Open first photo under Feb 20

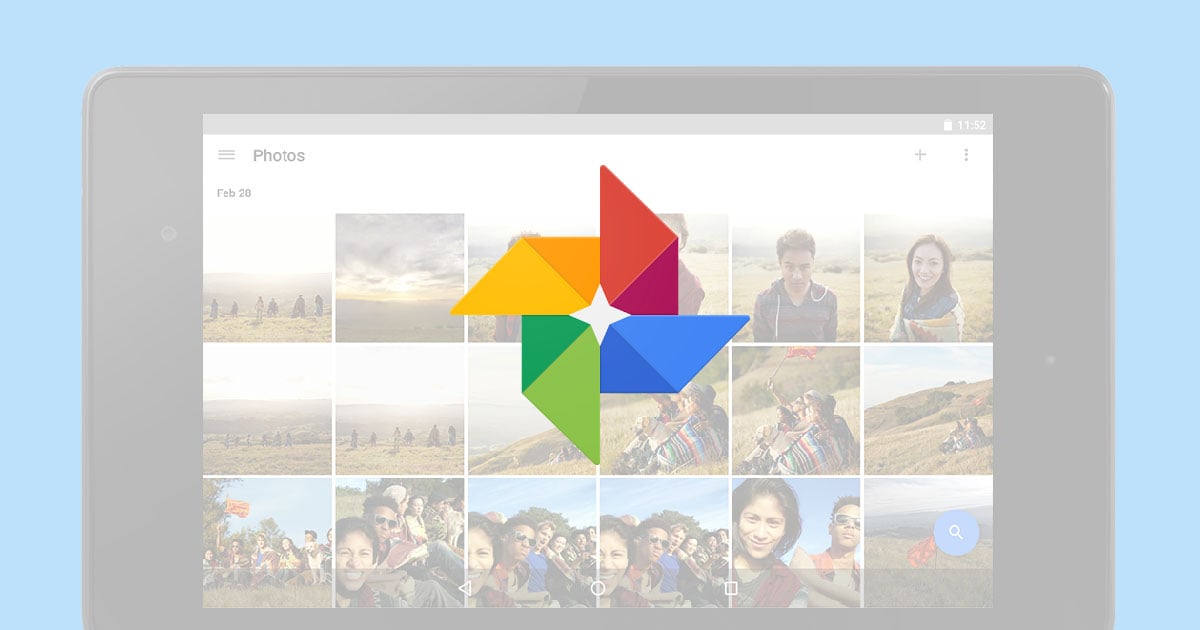pos(267,277)
